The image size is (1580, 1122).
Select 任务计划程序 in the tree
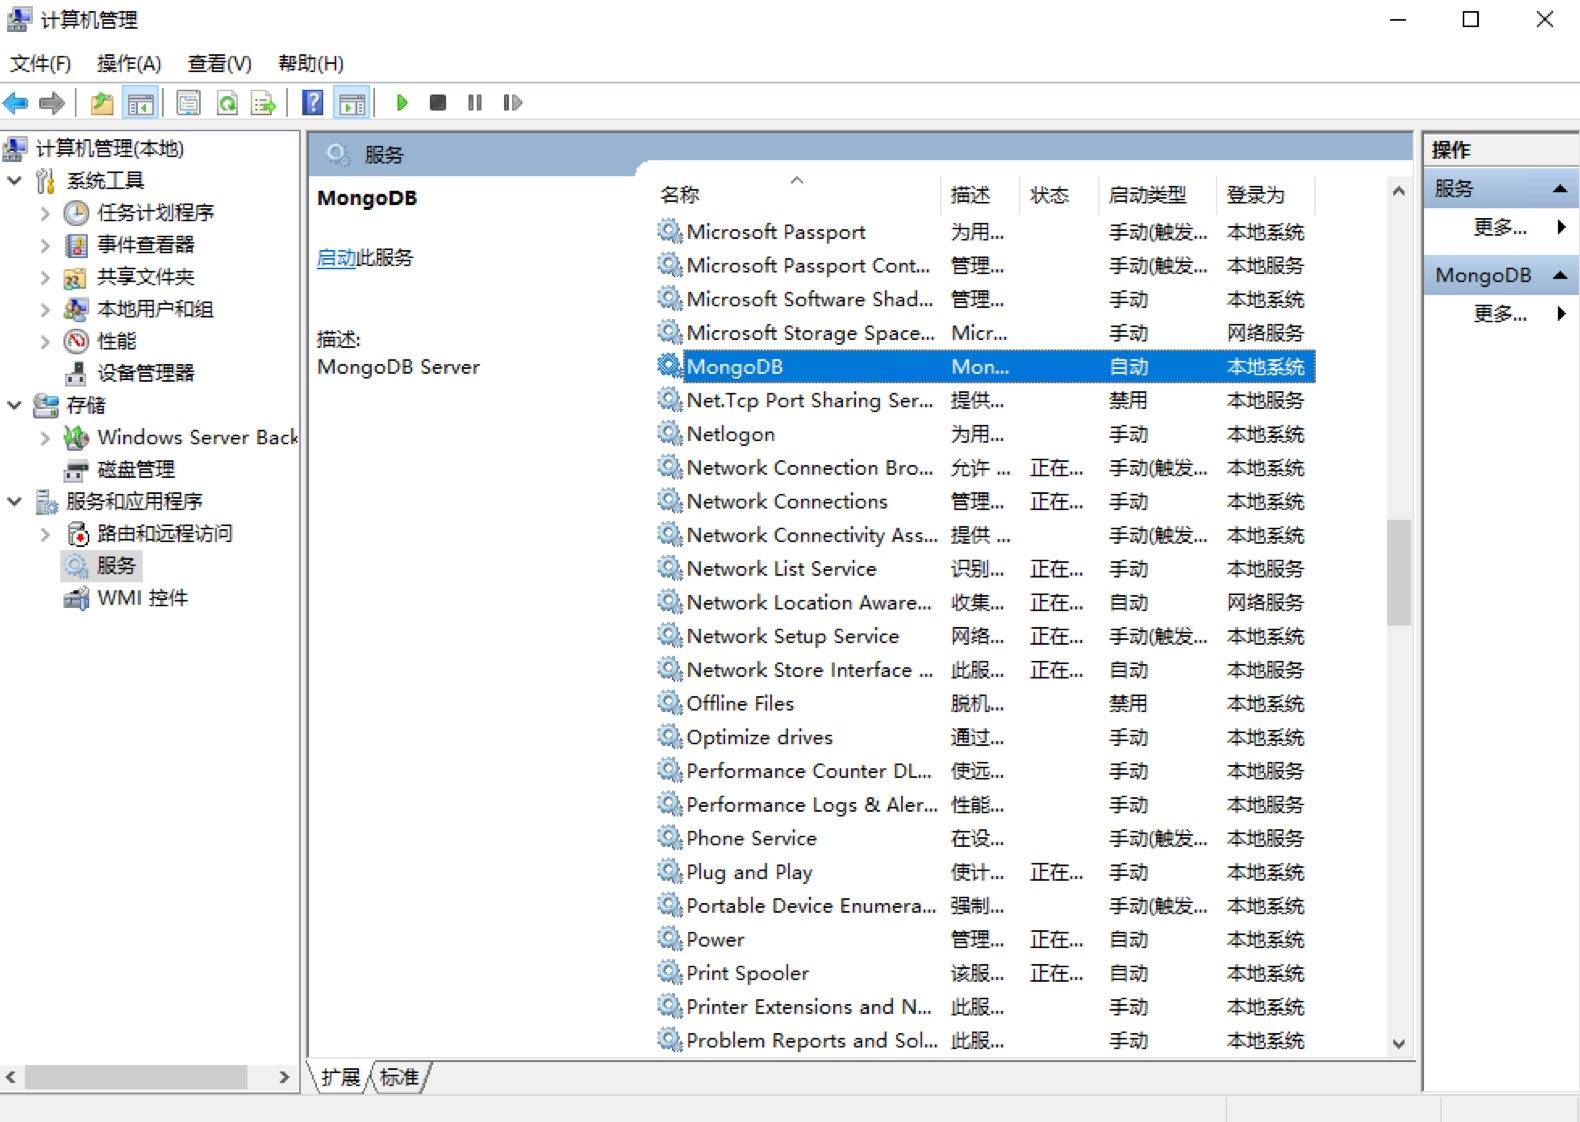pyautogui.click(x=155, y=212)
